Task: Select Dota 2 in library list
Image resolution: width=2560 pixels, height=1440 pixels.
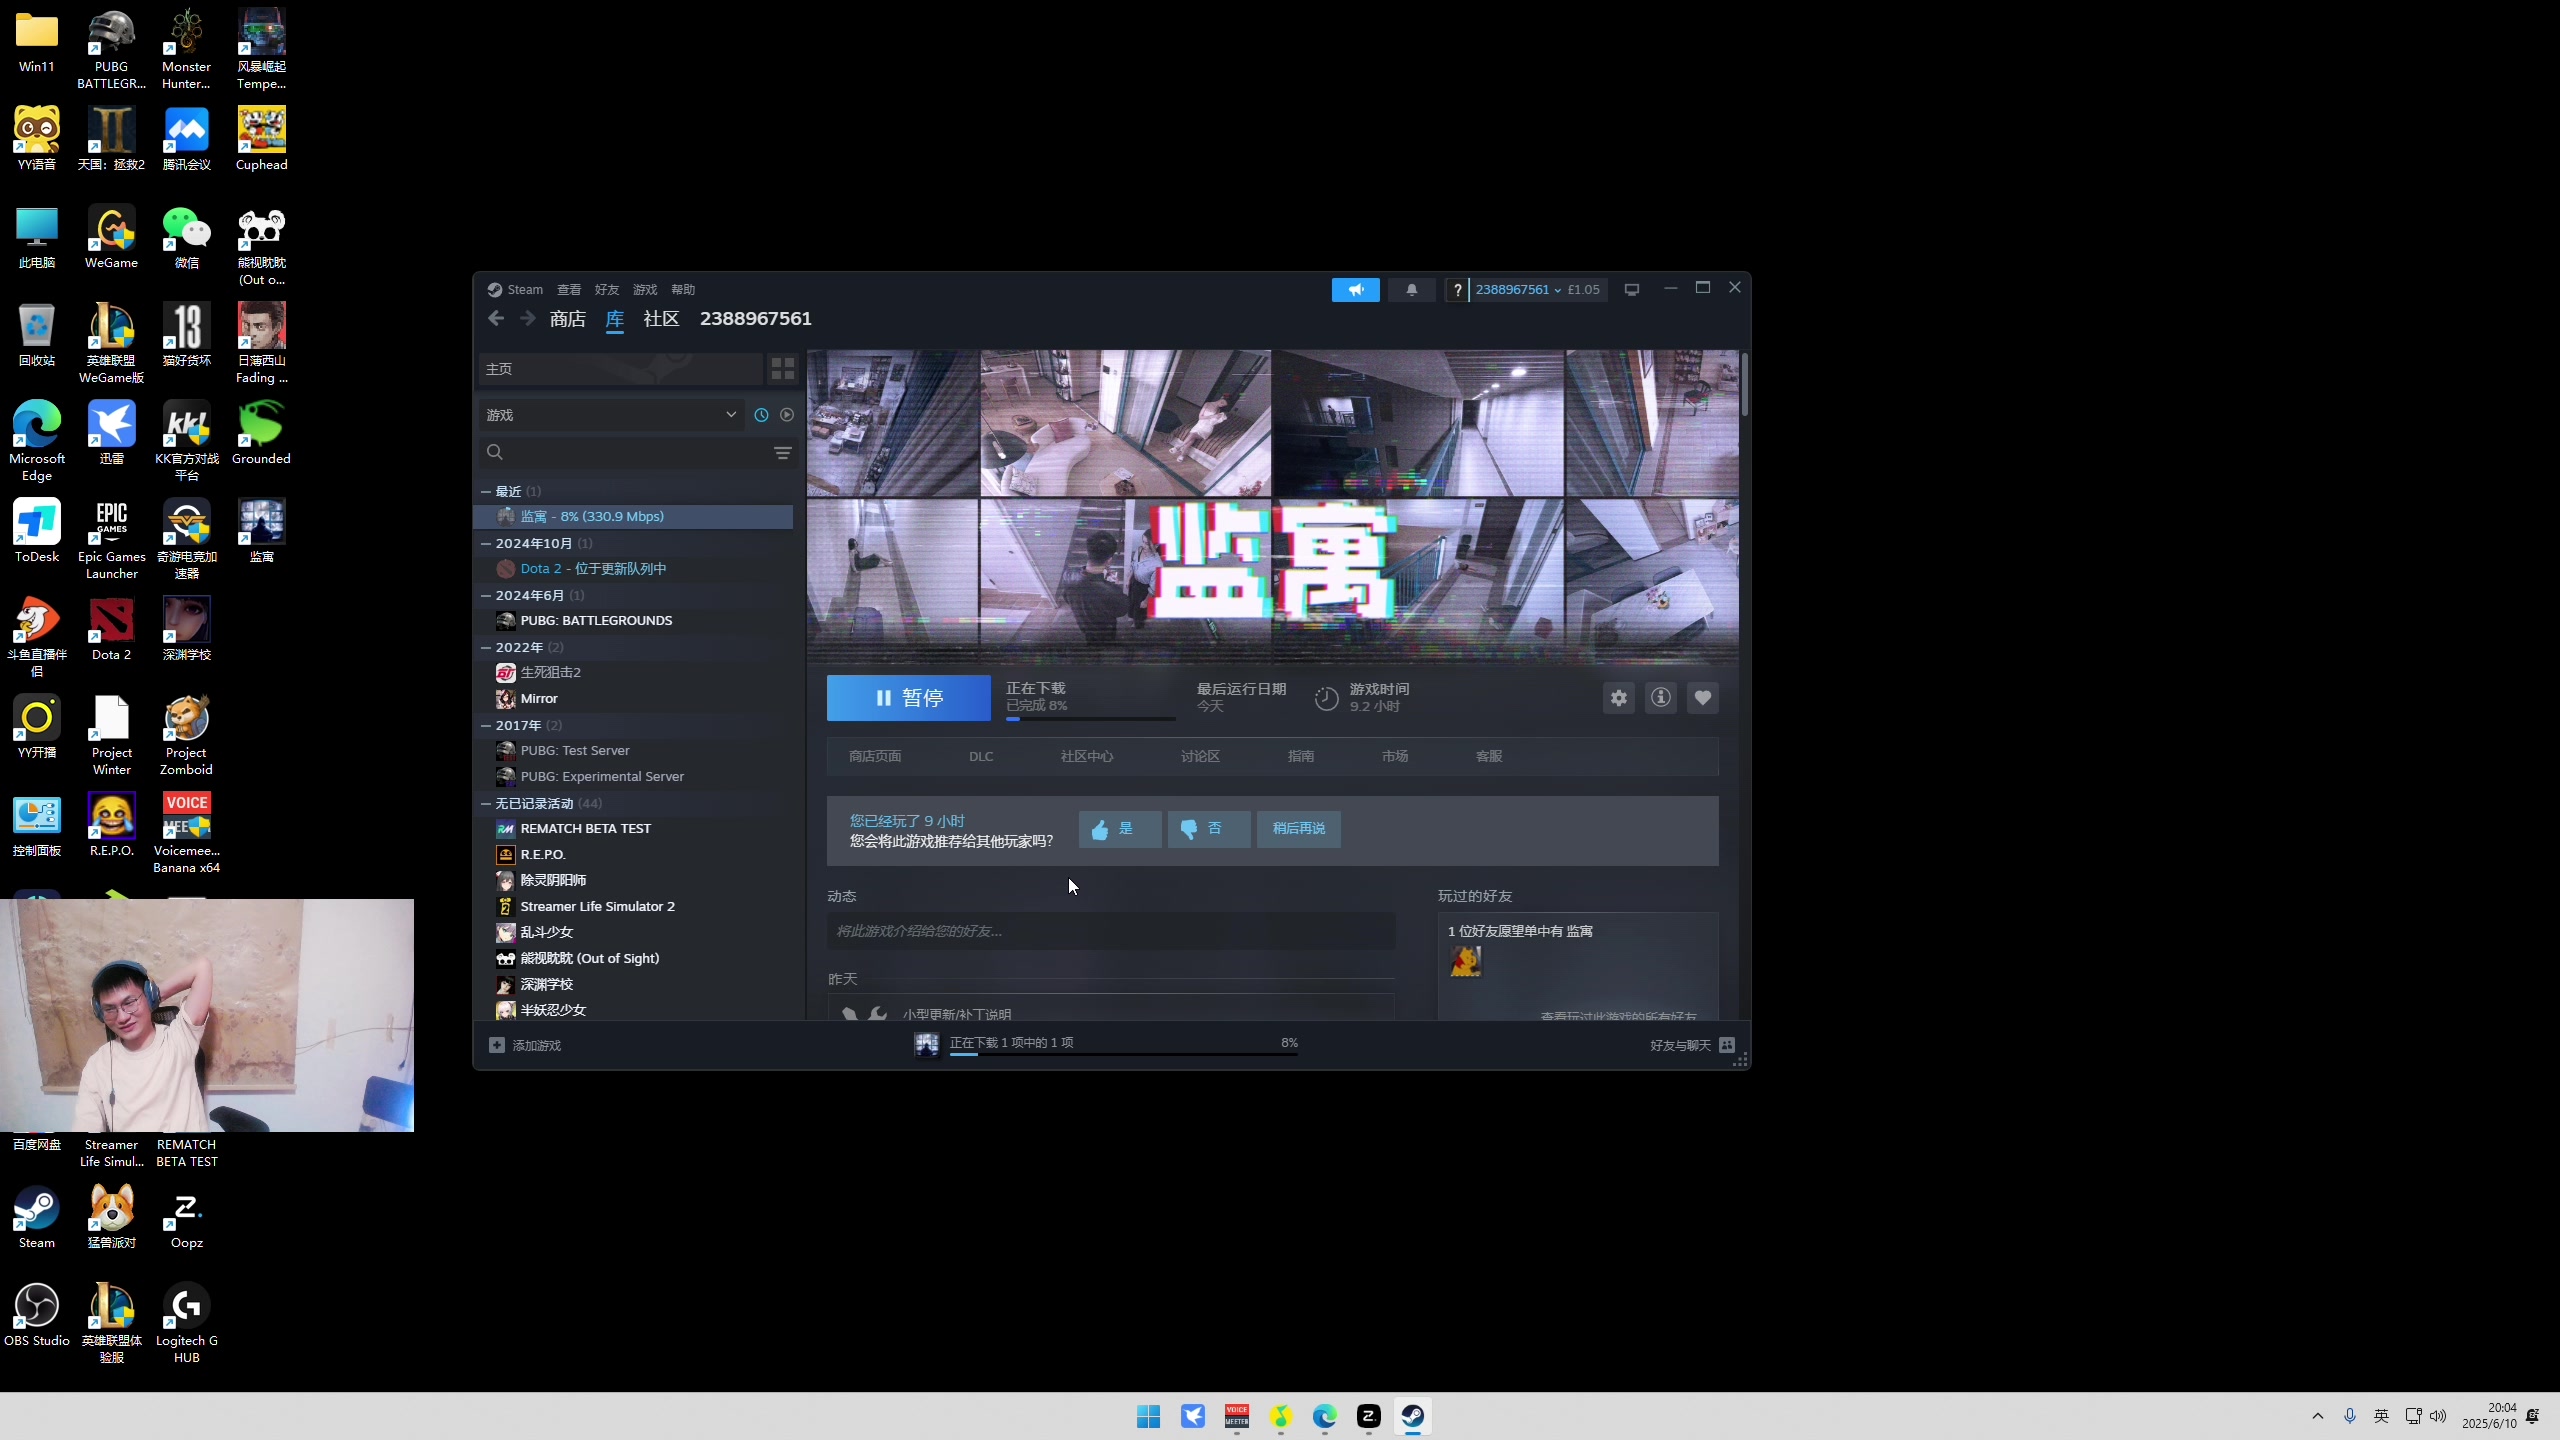Action: pos(634,569)
